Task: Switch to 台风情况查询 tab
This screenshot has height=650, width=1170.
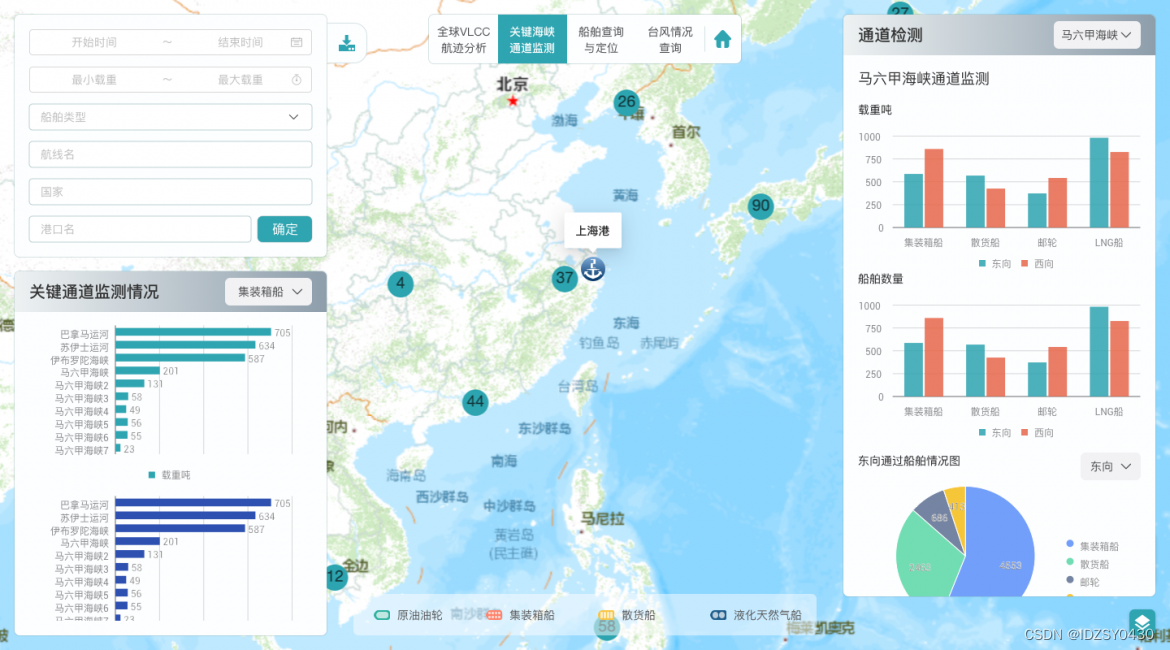Action: click(669, 40)
